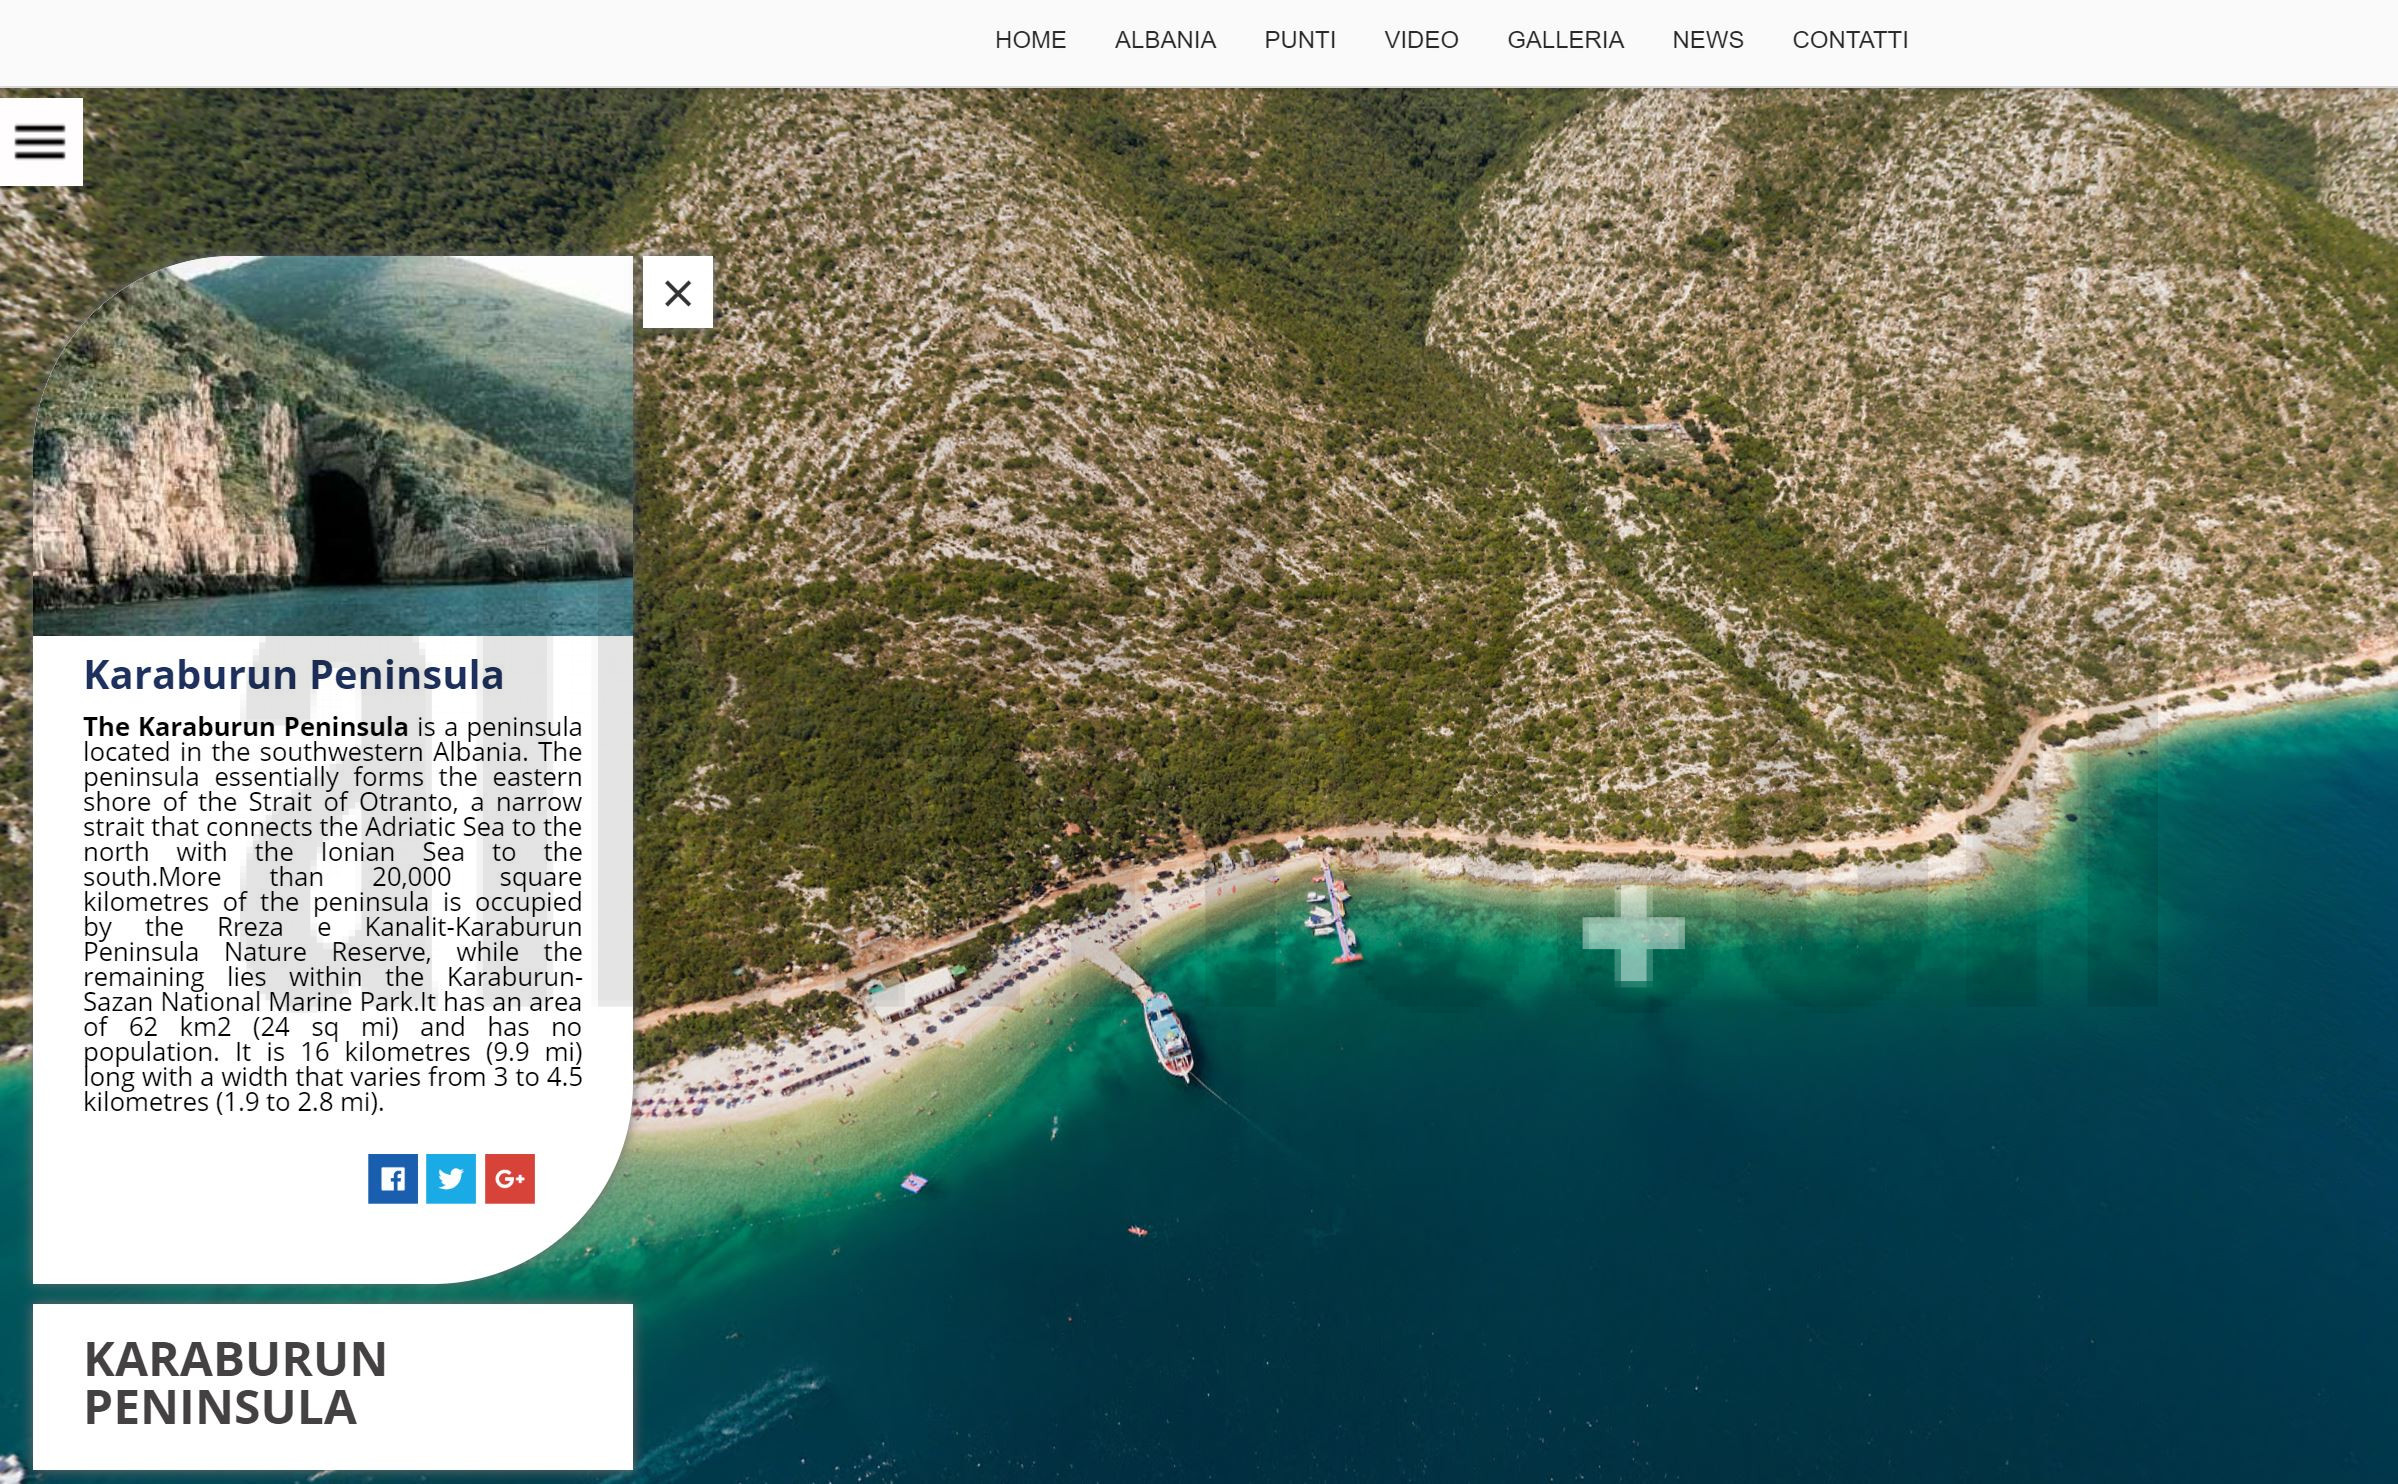Screen dimensions: 2398x1484
Task: Click the tour boat moored at pier
Action: click(x=1168, y=1034)
